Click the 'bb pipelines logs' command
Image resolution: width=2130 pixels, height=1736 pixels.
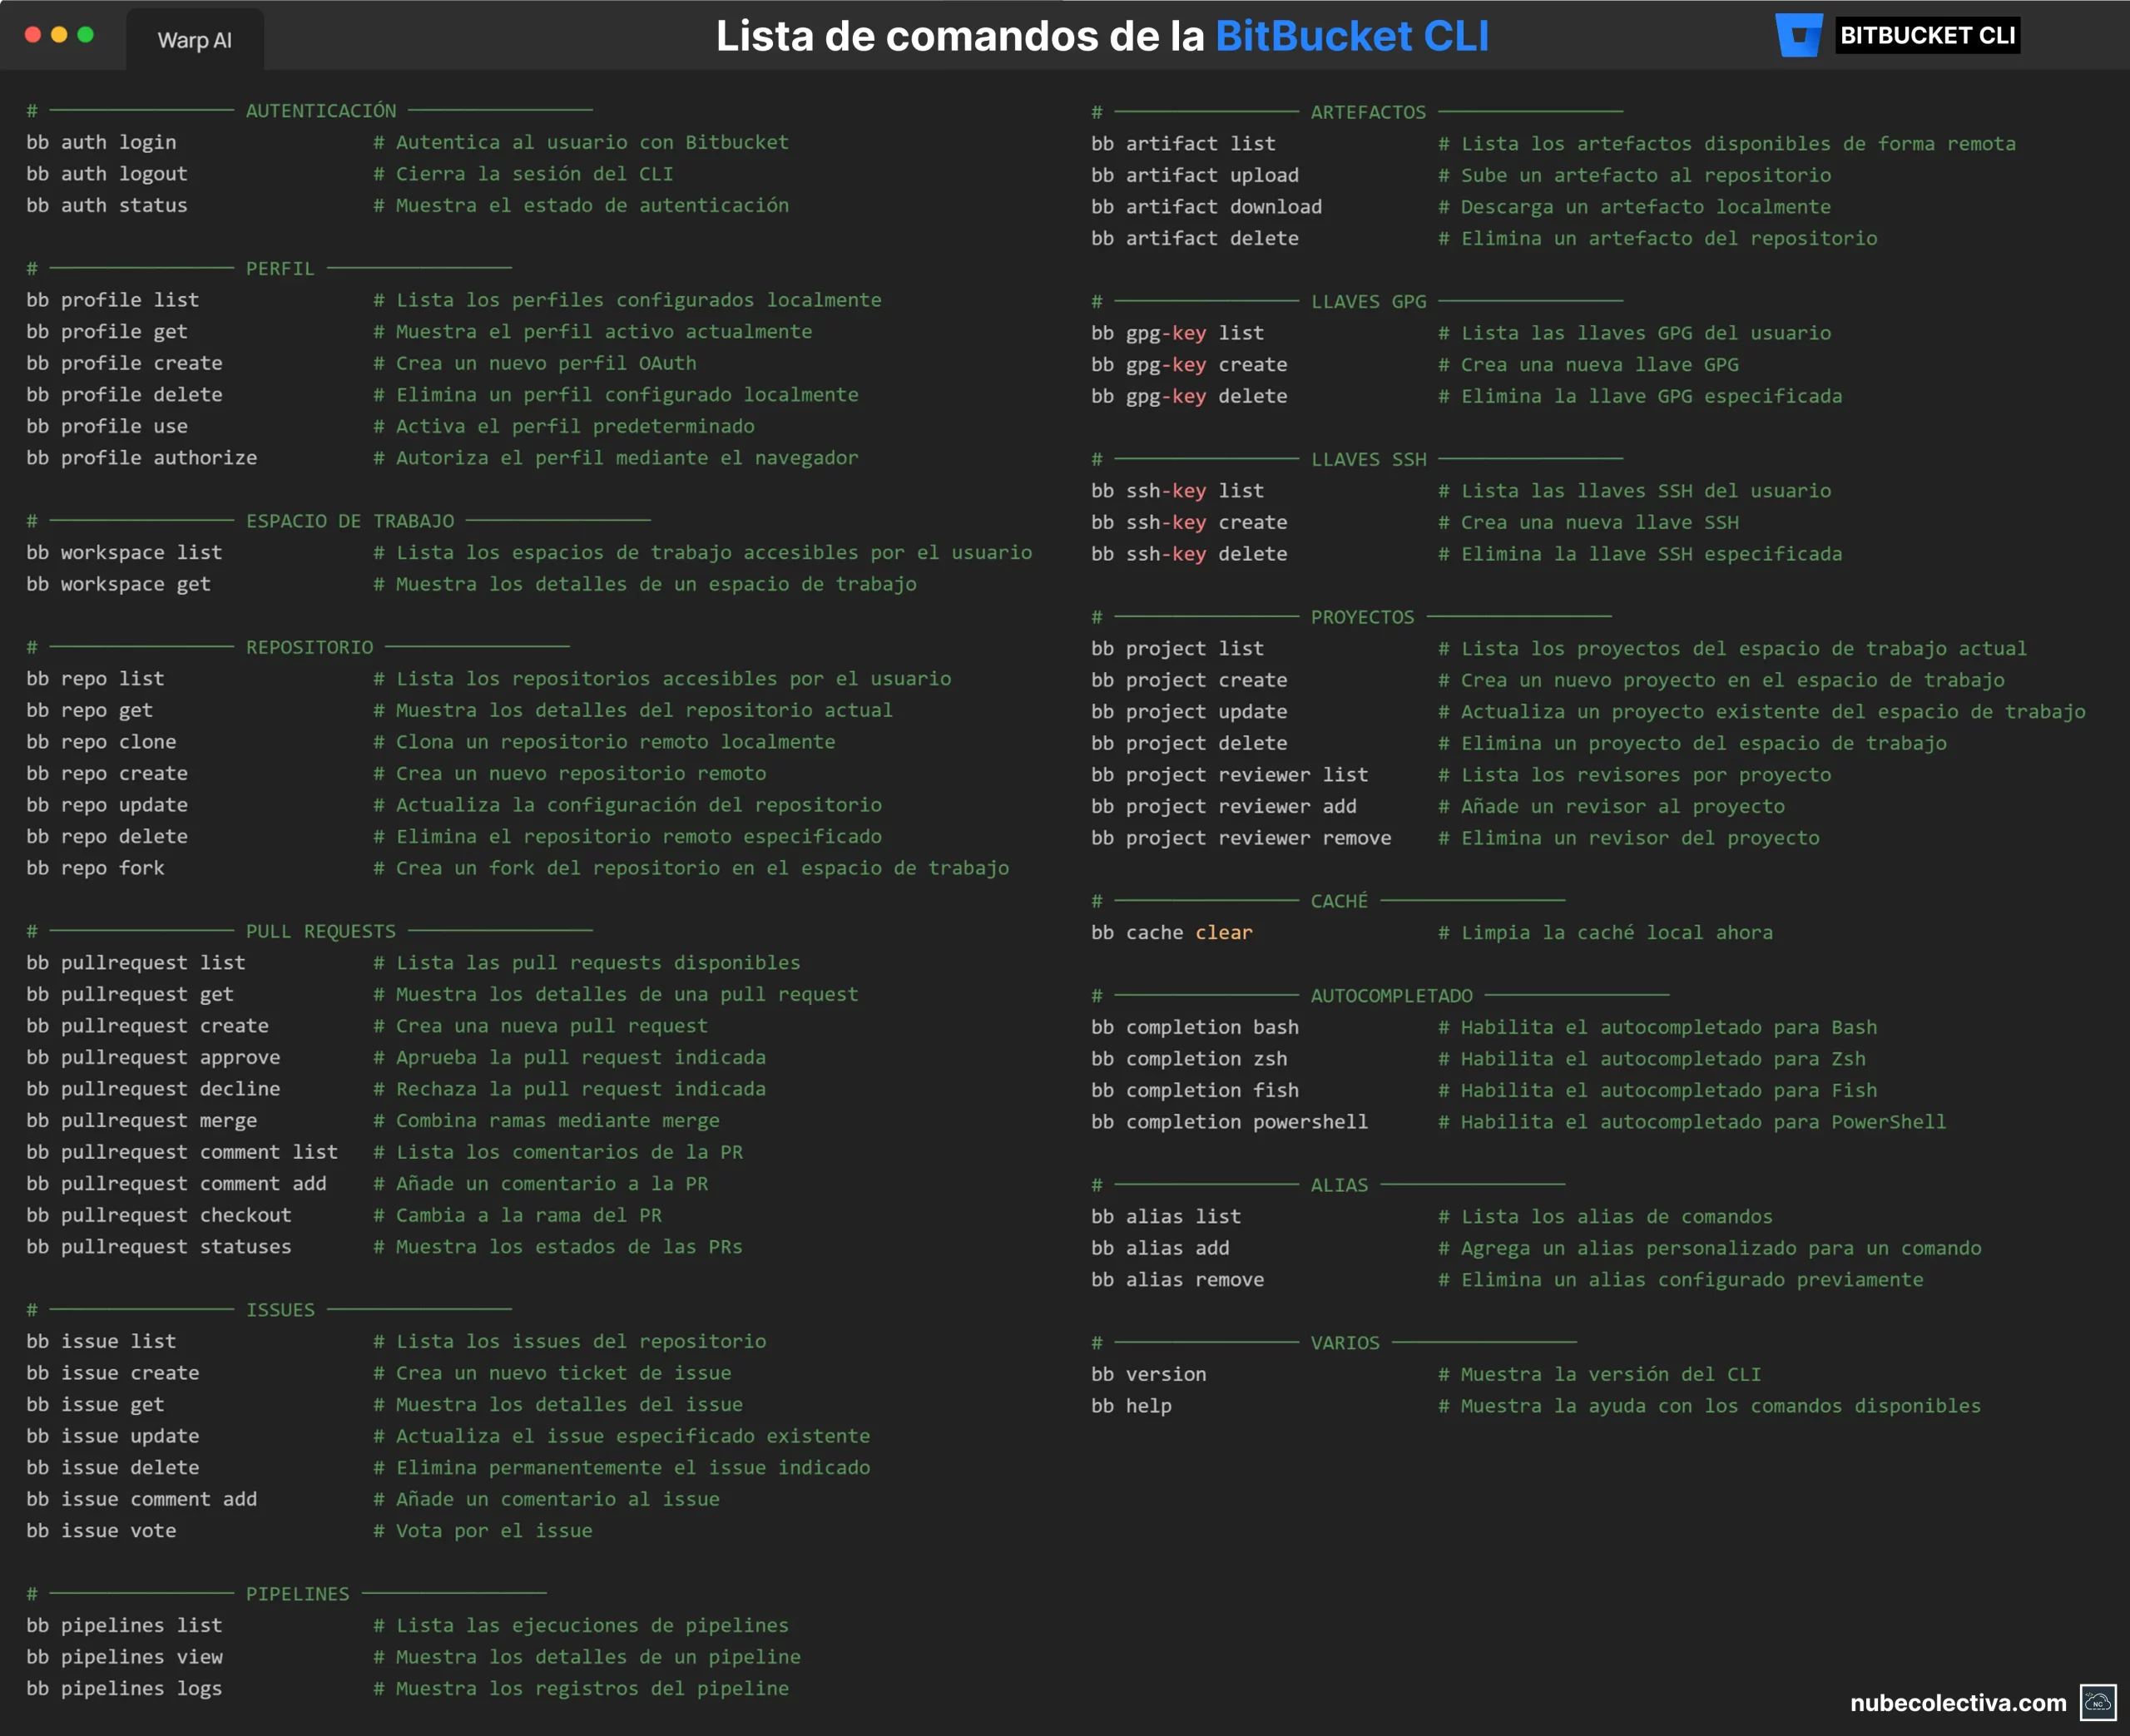tap(124, 1688)
